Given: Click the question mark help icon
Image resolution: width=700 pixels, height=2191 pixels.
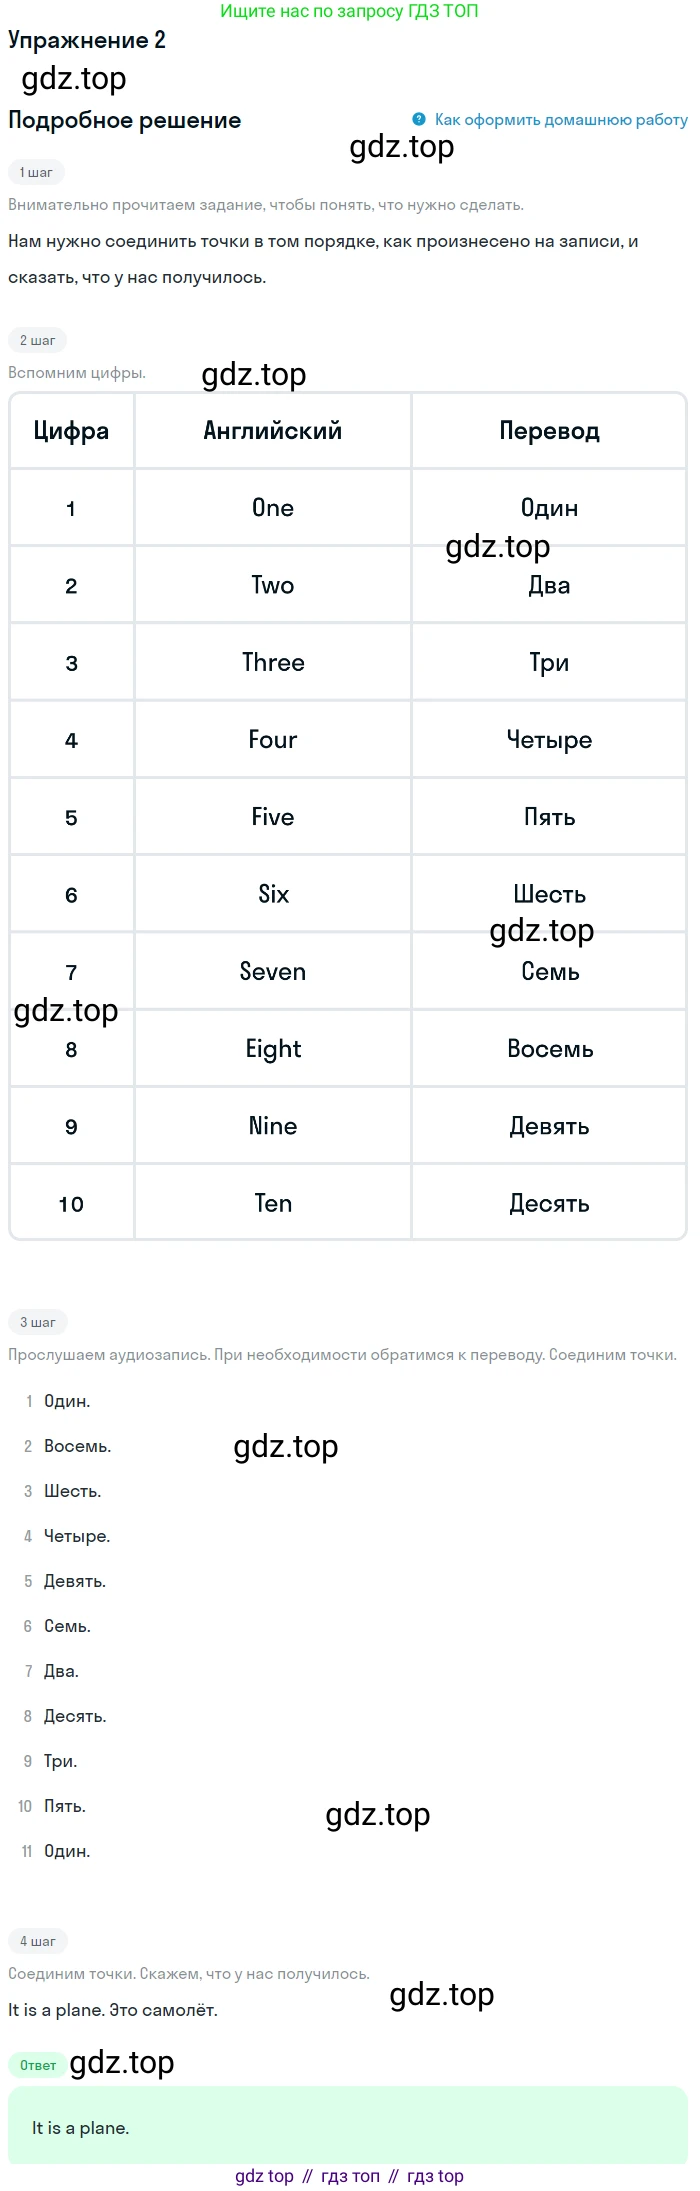Looking at the screenshot, I should pyautogui.click(x=419, y=119).
